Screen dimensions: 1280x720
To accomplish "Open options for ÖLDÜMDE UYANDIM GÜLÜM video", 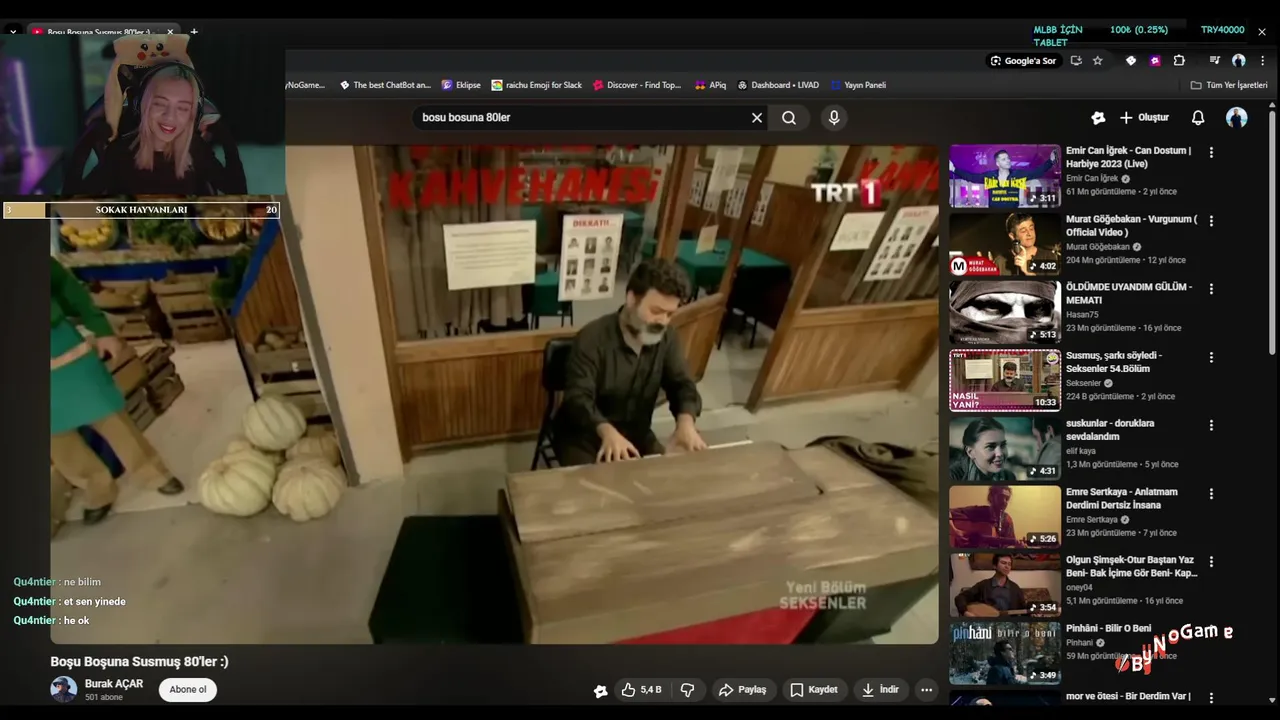I will pos(1211,289).
